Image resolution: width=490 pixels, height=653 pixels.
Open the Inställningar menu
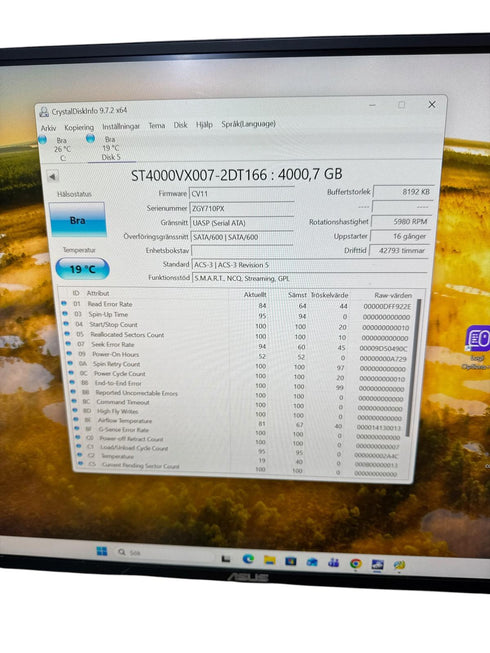(121, 126)
